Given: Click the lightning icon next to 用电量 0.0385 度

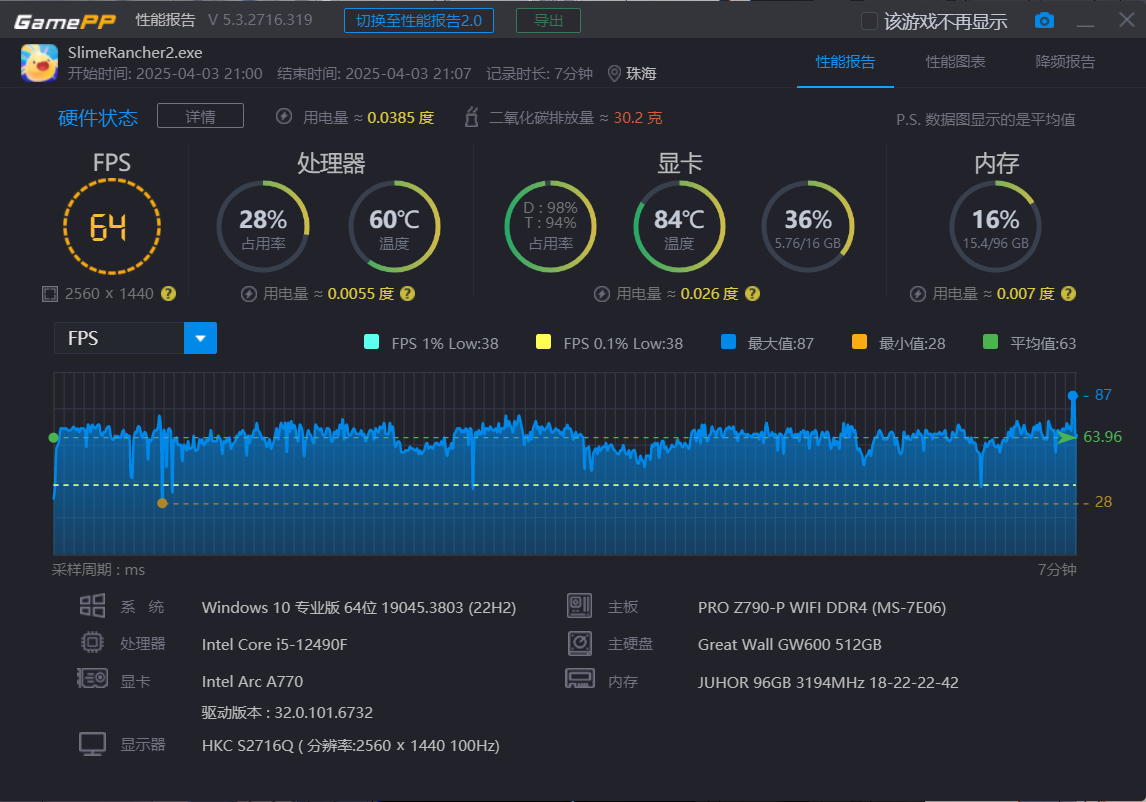Looking at the screenshot, I should (284, 117).
